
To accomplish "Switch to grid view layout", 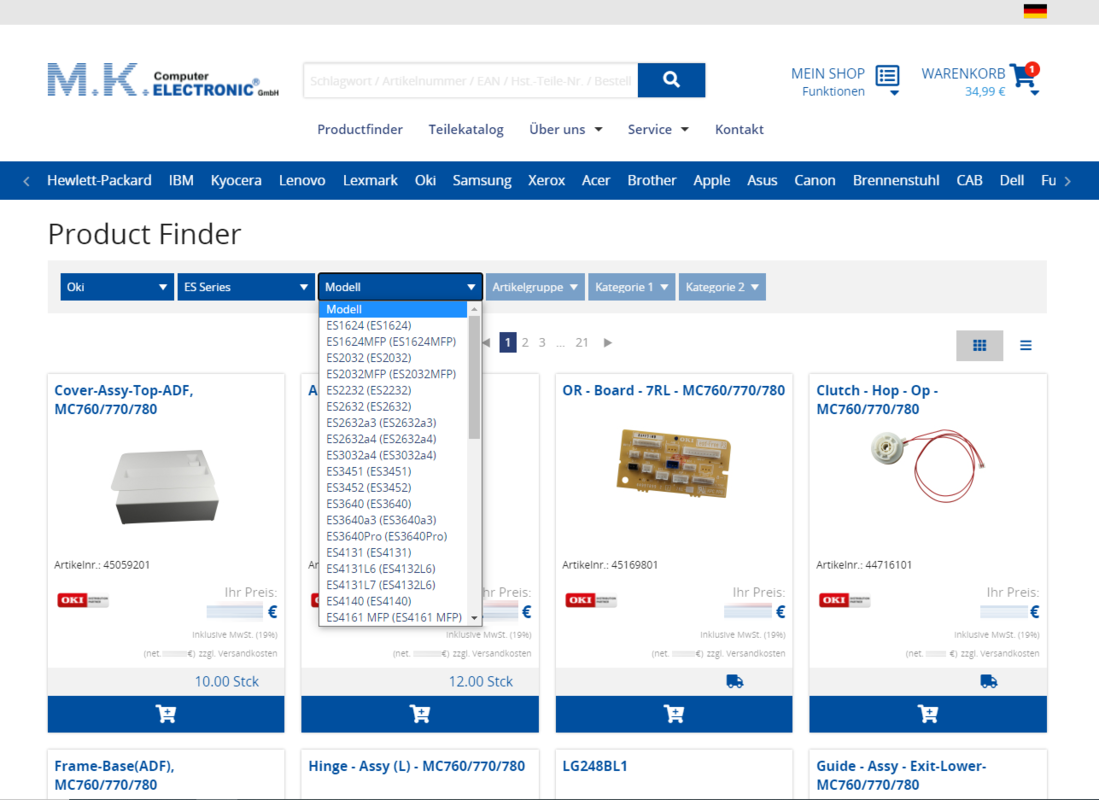I will pyautogui.click(x=979, y=345).
